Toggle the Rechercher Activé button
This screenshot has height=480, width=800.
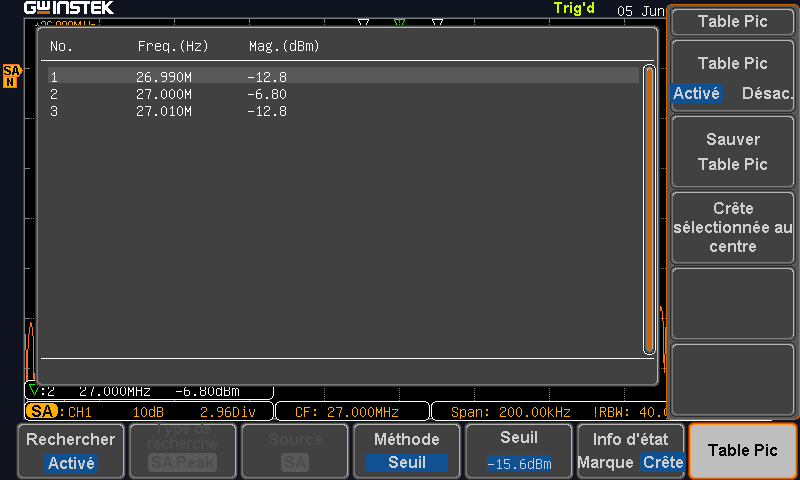pyautogui.click(x=71, y=451)
